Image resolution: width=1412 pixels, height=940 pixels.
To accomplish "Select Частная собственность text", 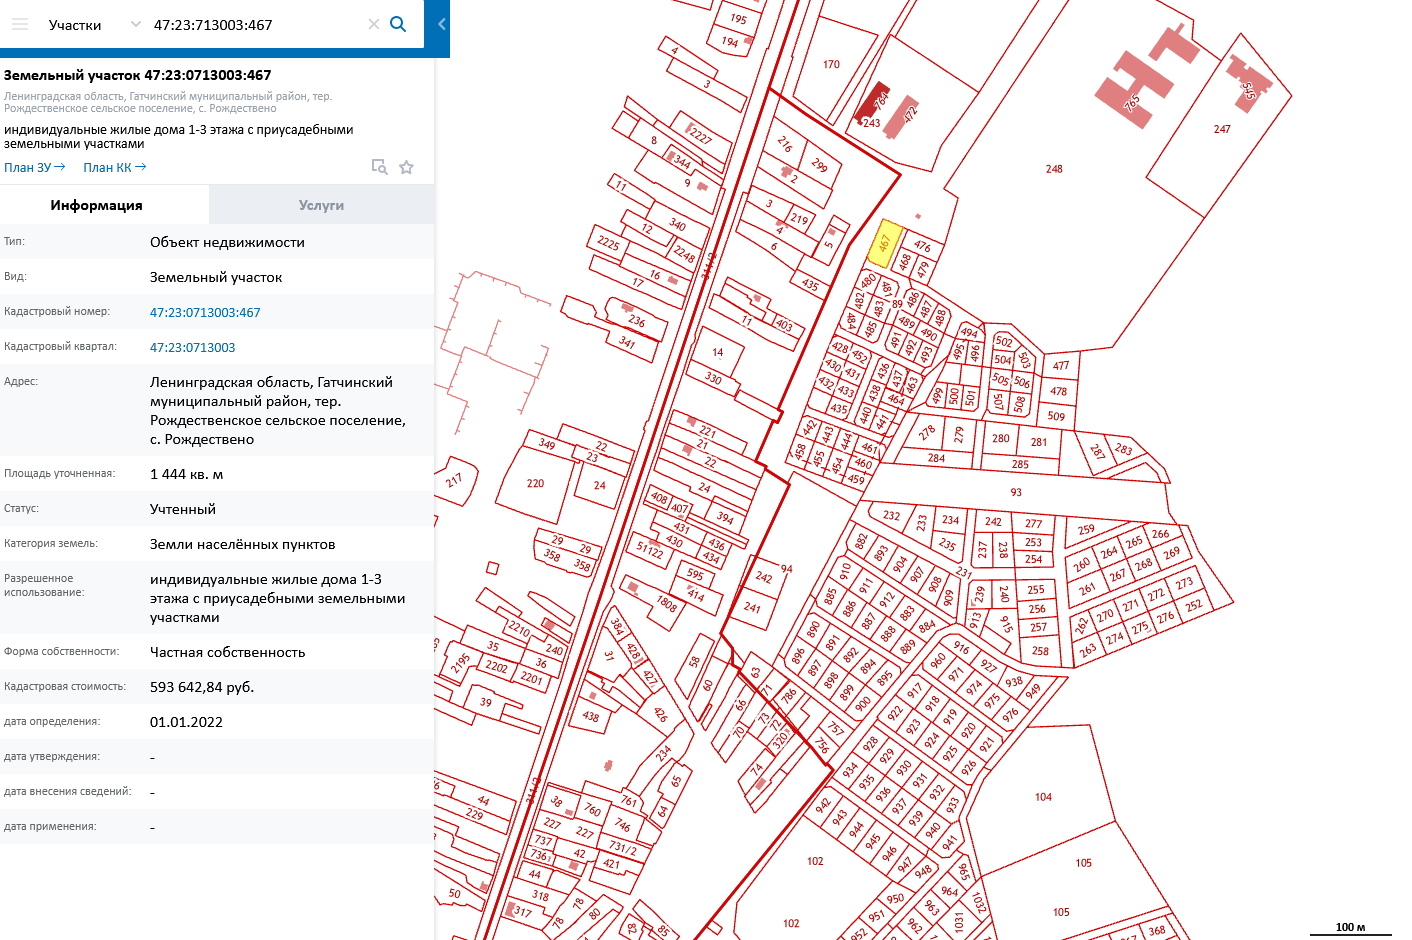I will [x=228, y=652].
